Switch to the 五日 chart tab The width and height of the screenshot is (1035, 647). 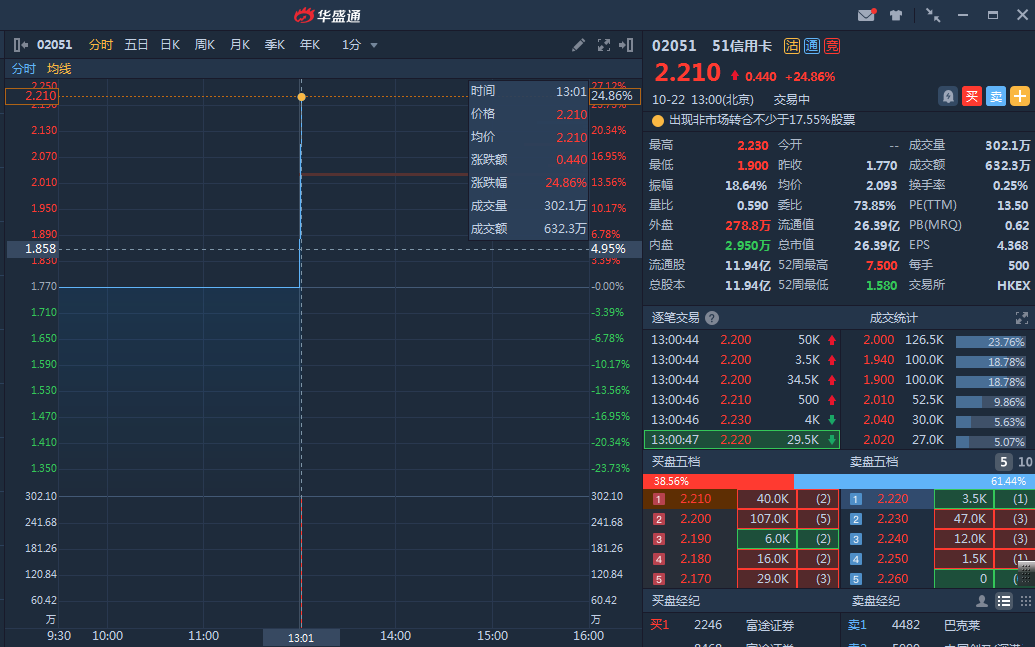click(x=136, y=45)
